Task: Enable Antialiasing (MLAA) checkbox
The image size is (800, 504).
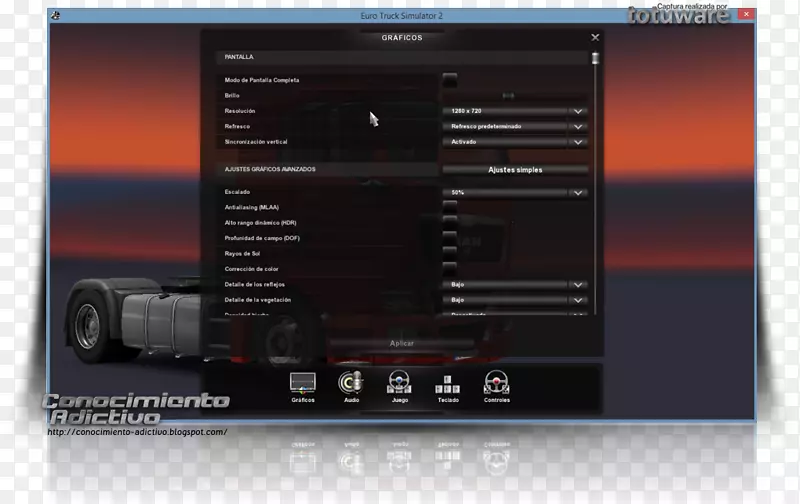Action: 450,207
